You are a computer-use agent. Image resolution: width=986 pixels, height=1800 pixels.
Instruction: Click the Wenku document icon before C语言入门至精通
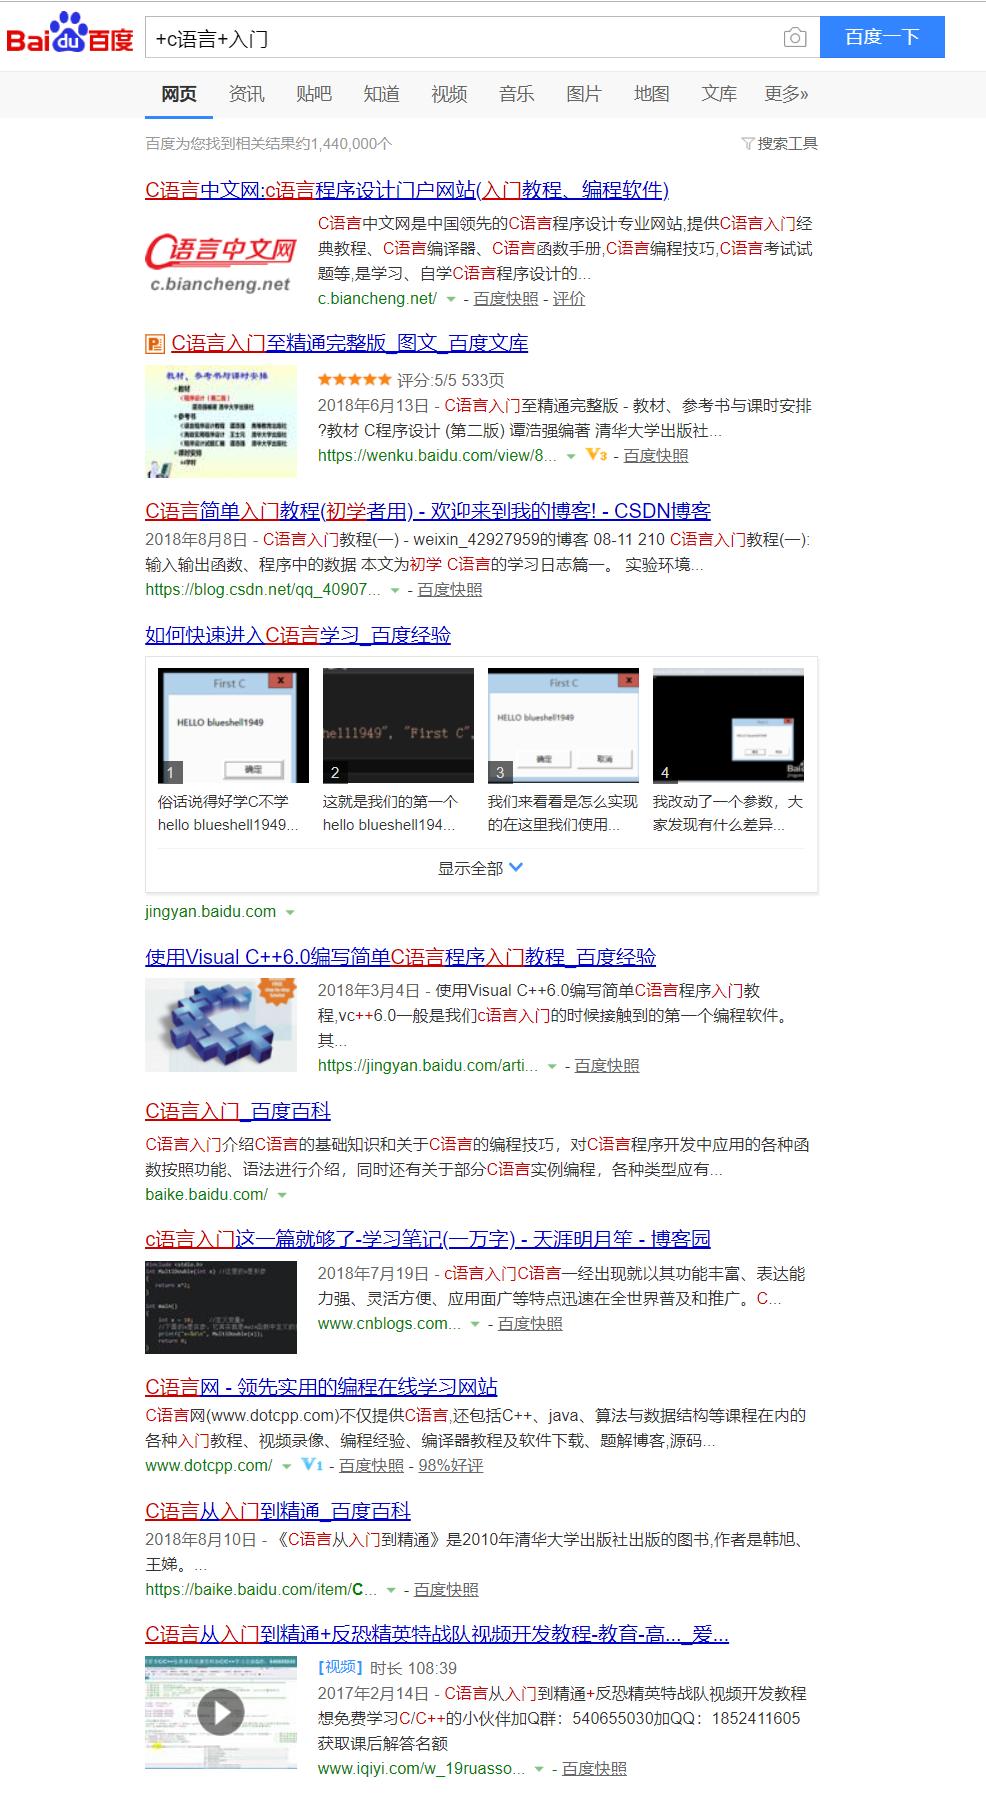(x=155, y=344)
